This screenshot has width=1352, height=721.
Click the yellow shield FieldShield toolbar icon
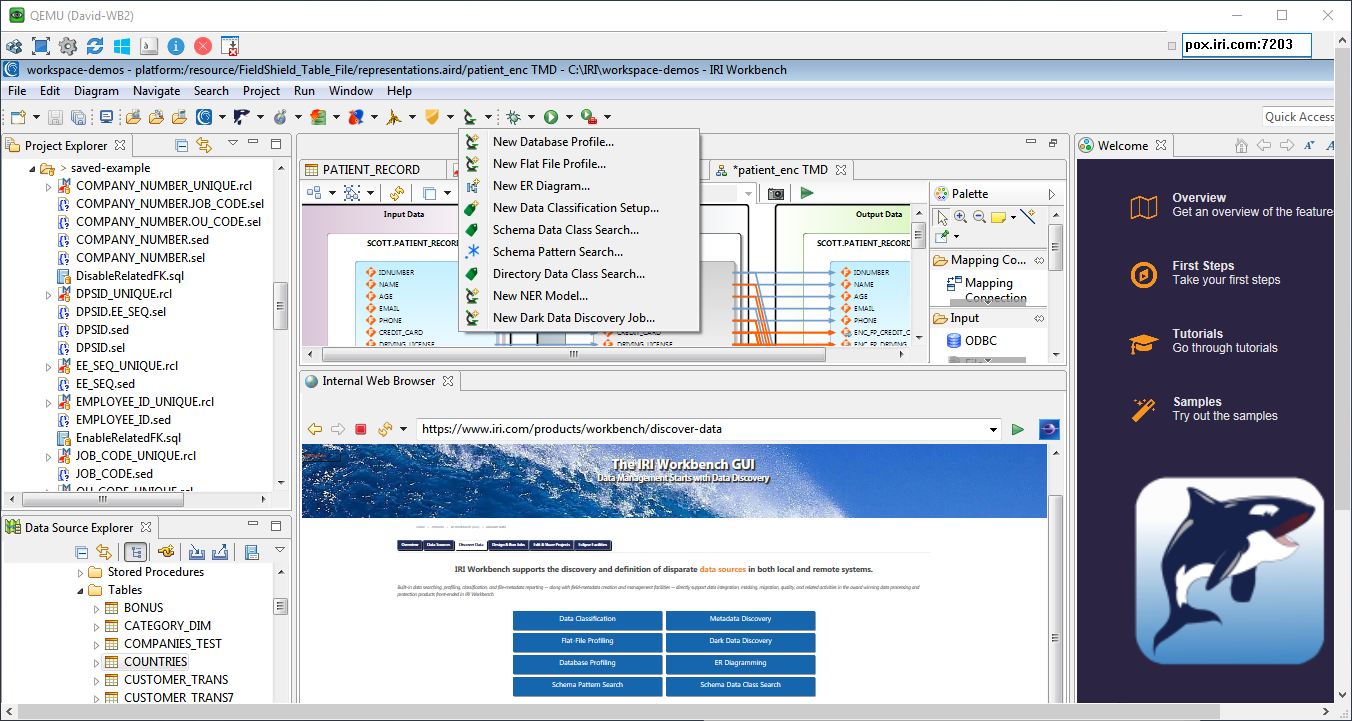click(x=432, y=117)
